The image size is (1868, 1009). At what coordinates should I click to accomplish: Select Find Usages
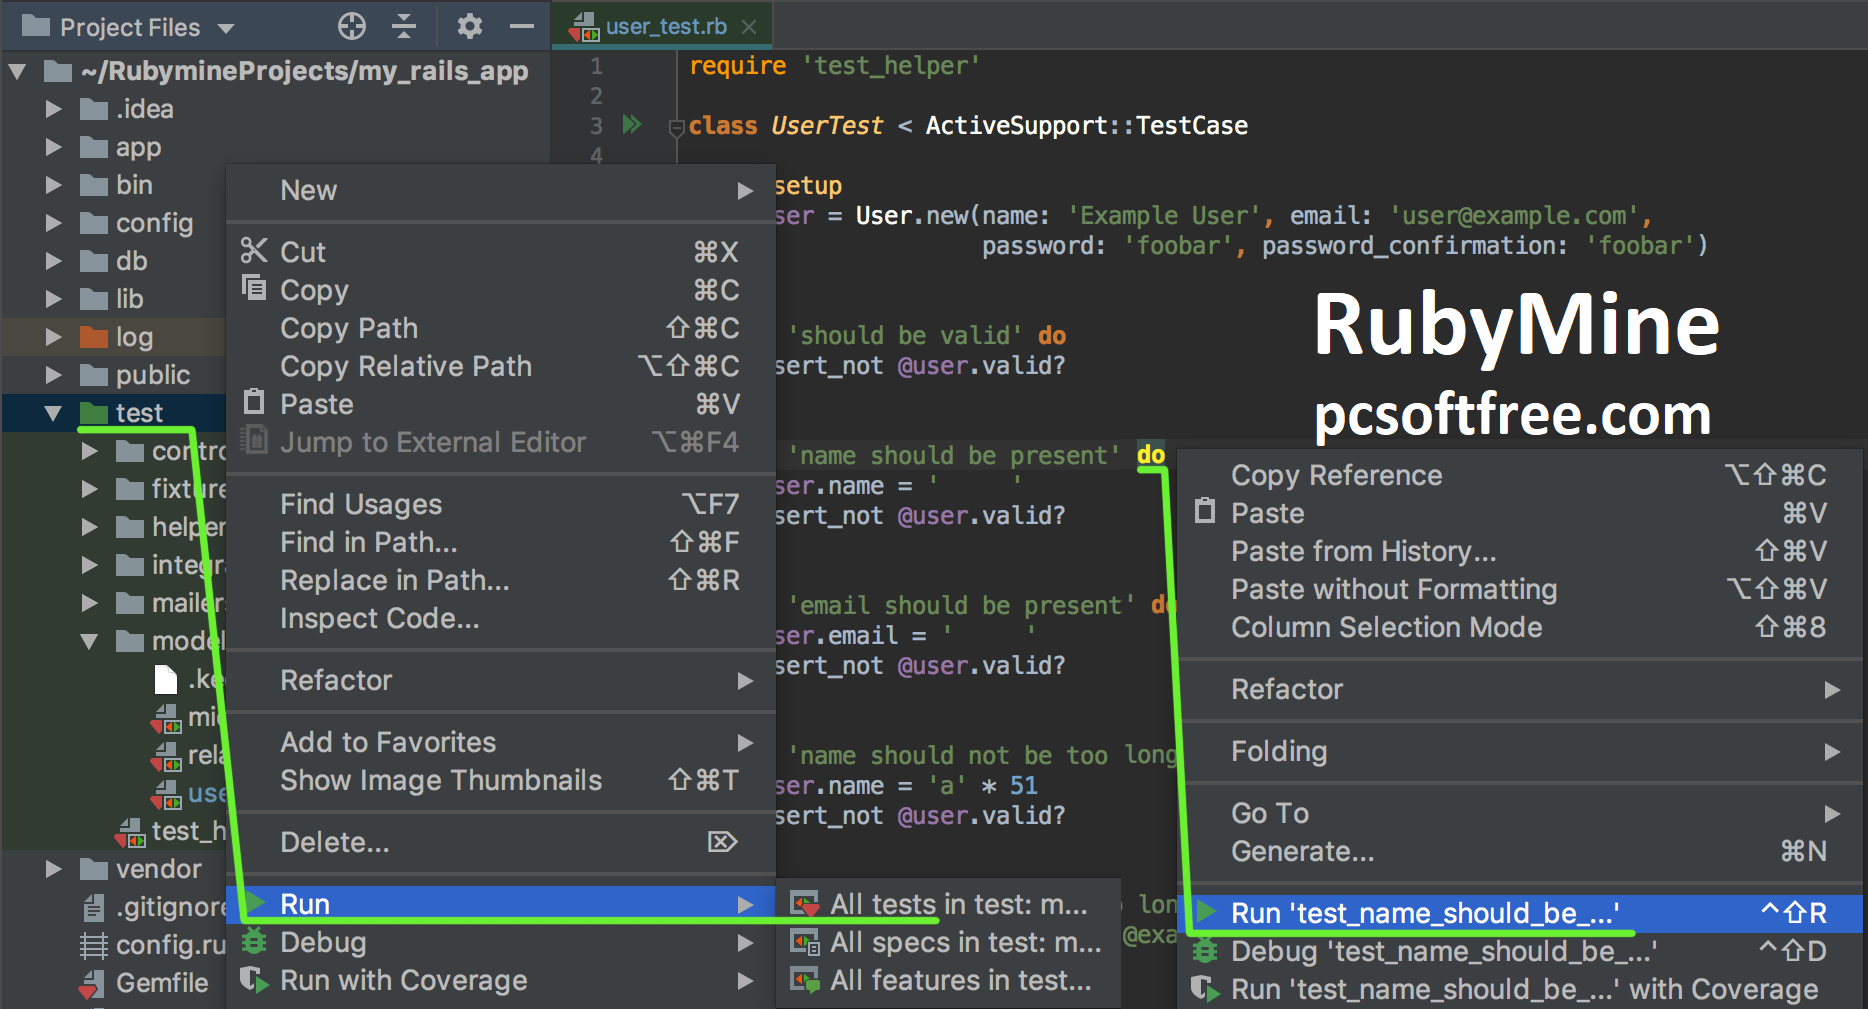point(501,504)
